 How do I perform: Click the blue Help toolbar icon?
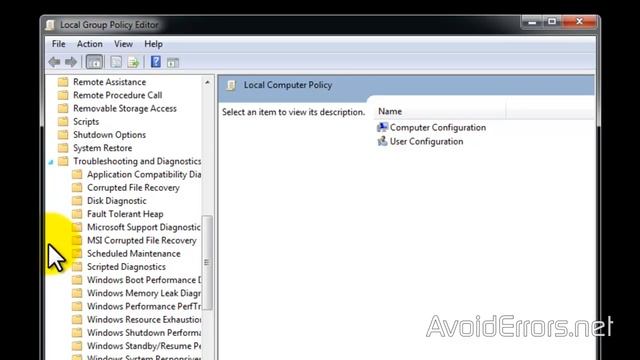point(156,62)
